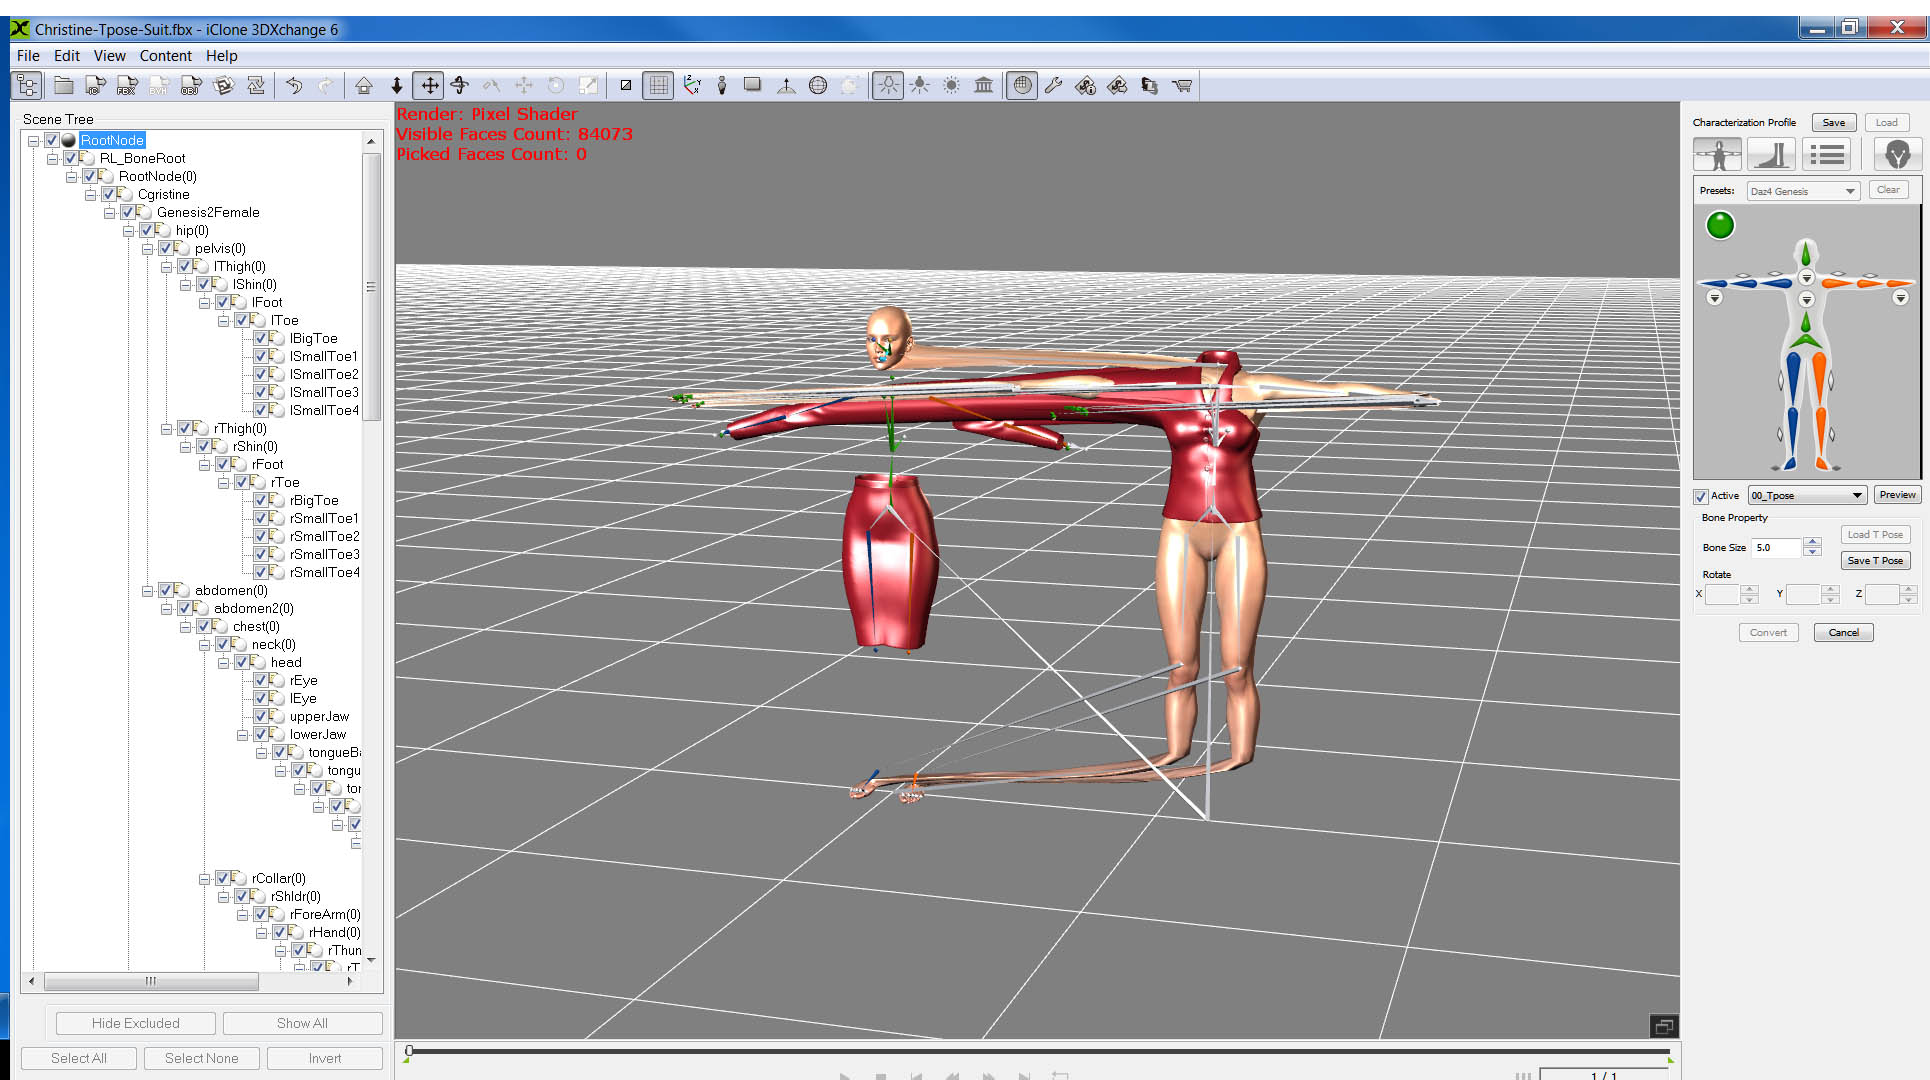The width and height of the screenshot is (1930, 1080).
Task: Open the Content menu
Action: pos(165,56)
